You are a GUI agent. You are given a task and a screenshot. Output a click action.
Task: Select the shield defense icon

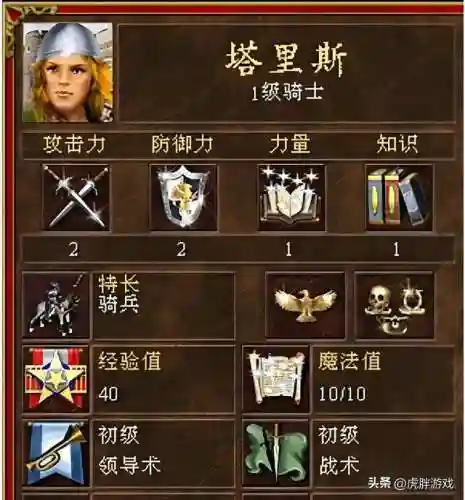click(183, 197)
